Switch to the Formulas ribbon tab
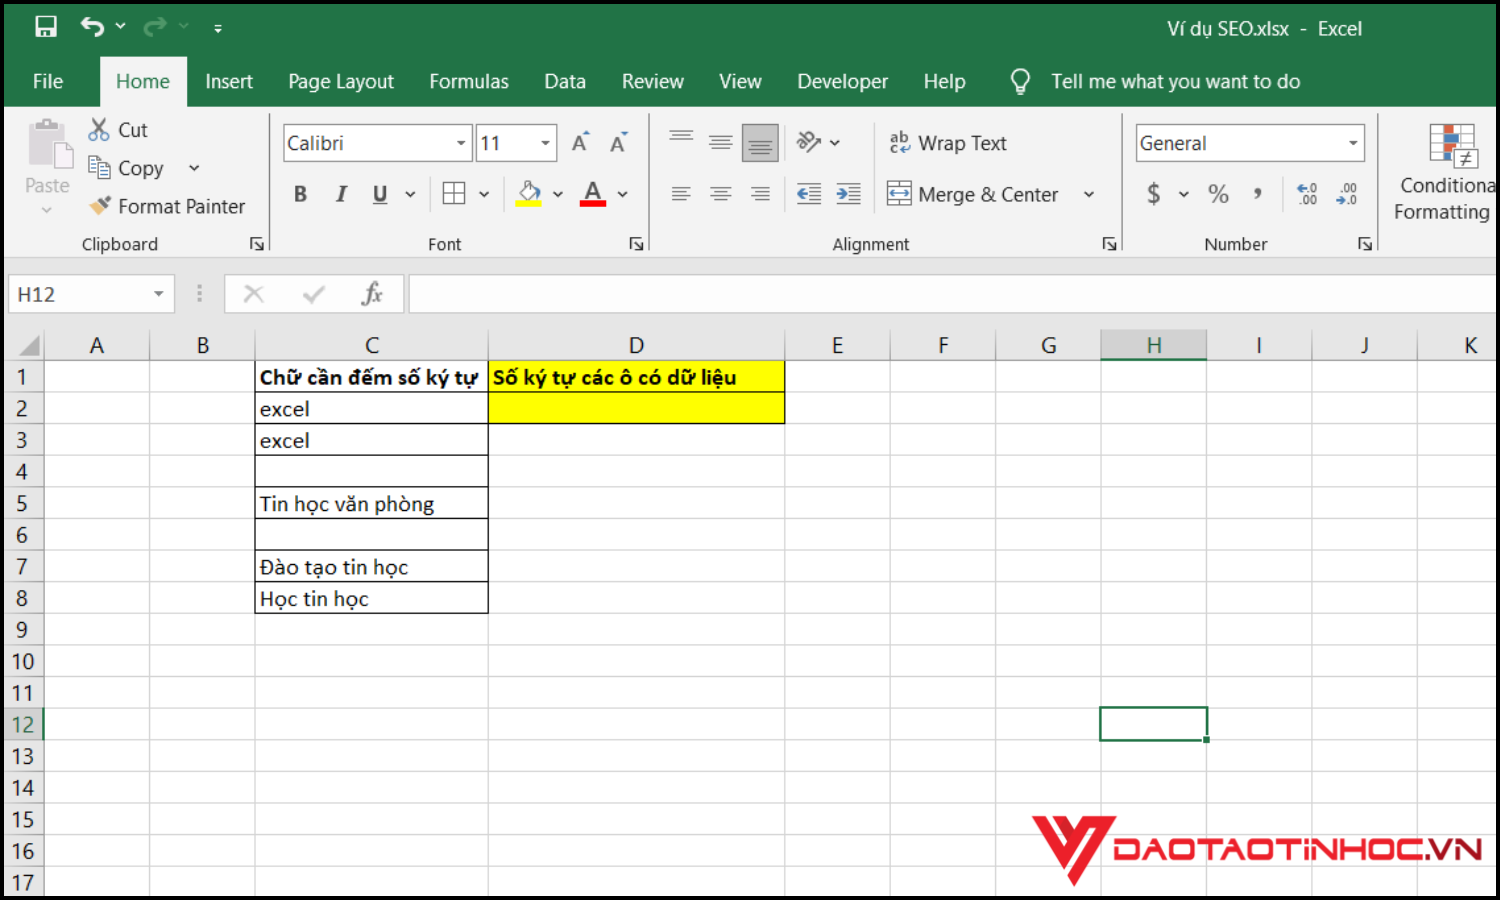Viewport: 1500px width, 900px height. click(x=469, y=81)
